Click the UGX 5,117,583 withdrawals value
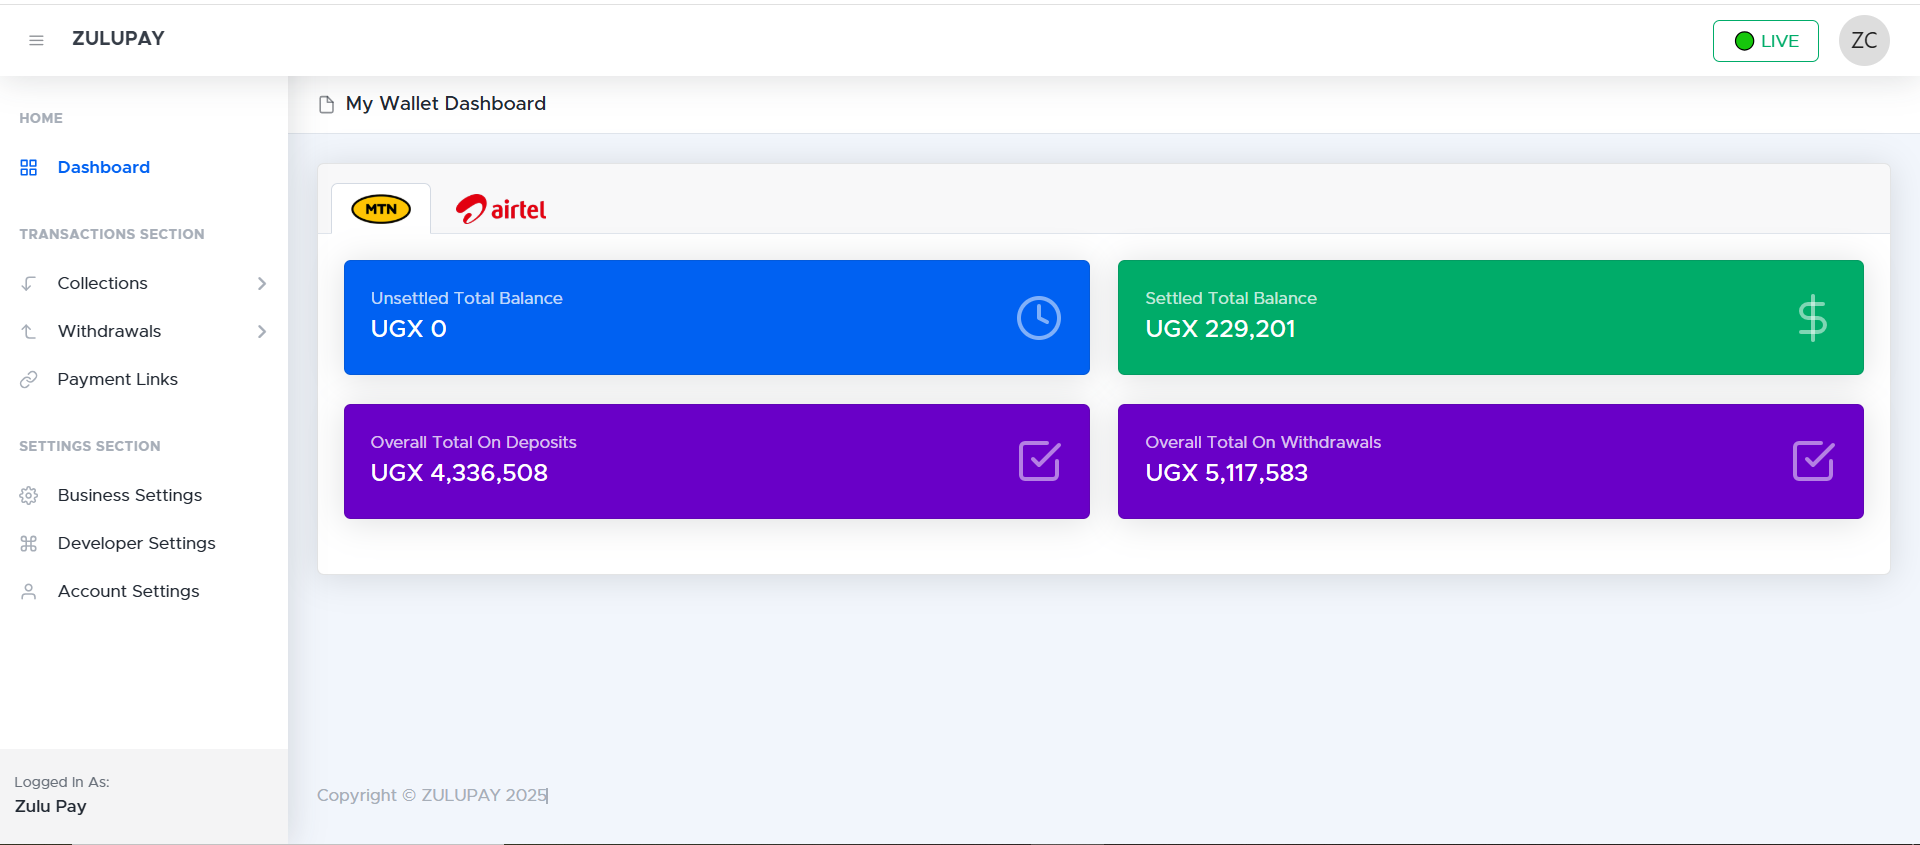Viewport: 1920px width, 845px height. [x=1226, y=473]
